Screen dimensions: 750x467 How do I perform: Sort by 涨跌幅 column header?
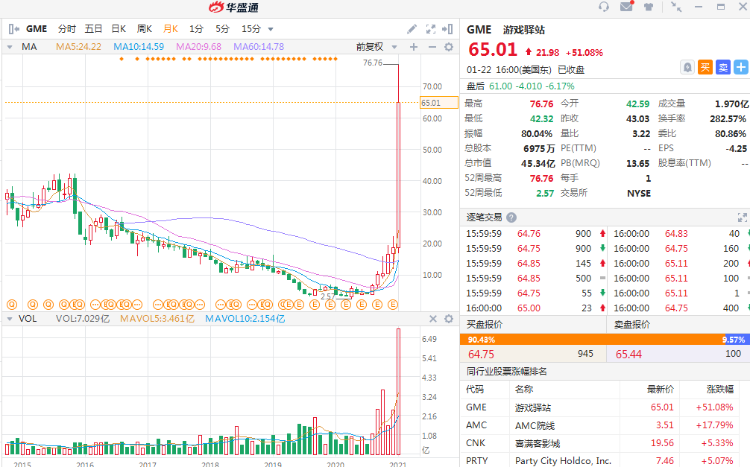720,389
